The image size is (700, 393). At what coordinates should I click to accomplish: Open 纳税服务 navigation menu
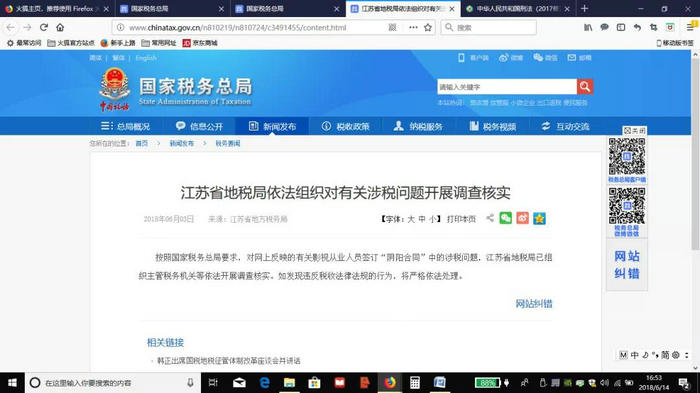pyautogui.click(x=418, y=126)
